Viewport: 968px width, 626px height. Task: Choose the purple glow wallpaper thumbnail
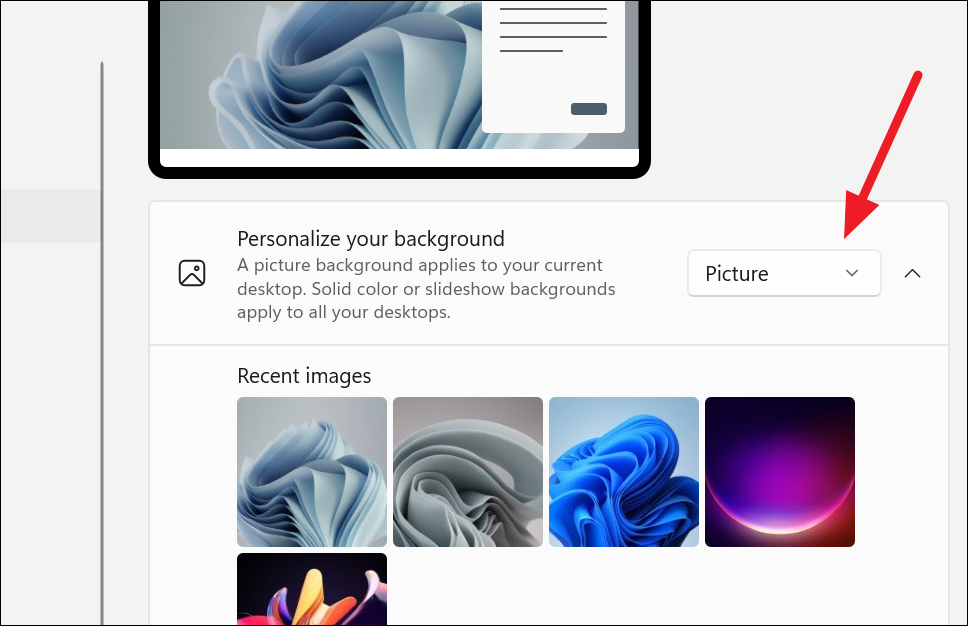point(780,472)
